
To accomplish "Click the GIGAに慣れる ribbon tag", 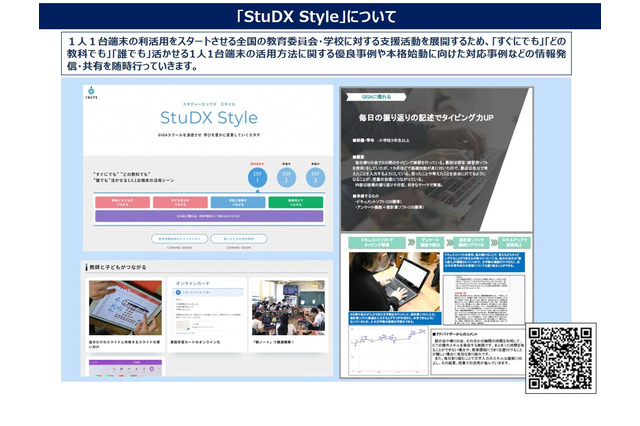I will [376, 97].
